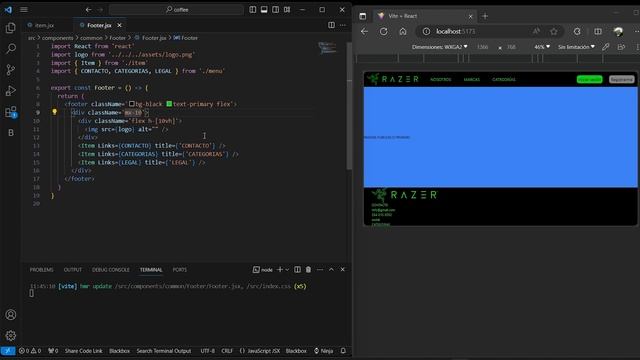Click the bg-black color swatch in code
This screenshot has height=360, width=640.
pyautogui.click(x=132, y=104)
